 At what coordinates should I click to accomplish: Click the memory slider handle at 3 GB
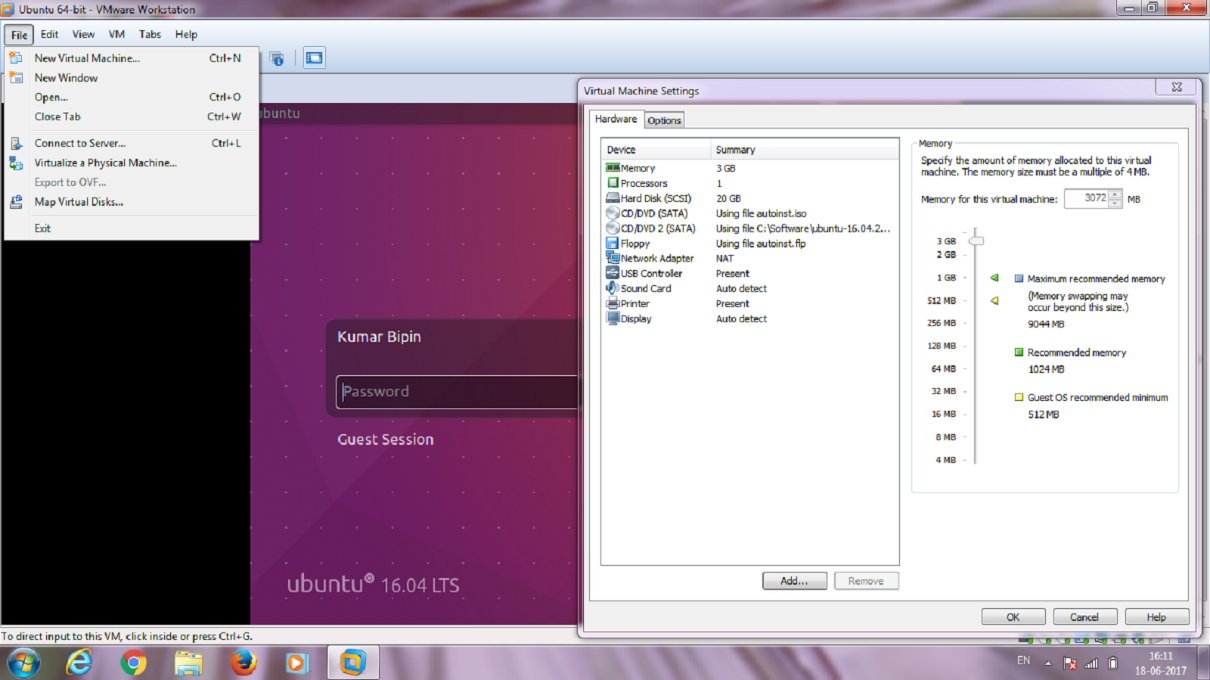click(x=977, y=240)
